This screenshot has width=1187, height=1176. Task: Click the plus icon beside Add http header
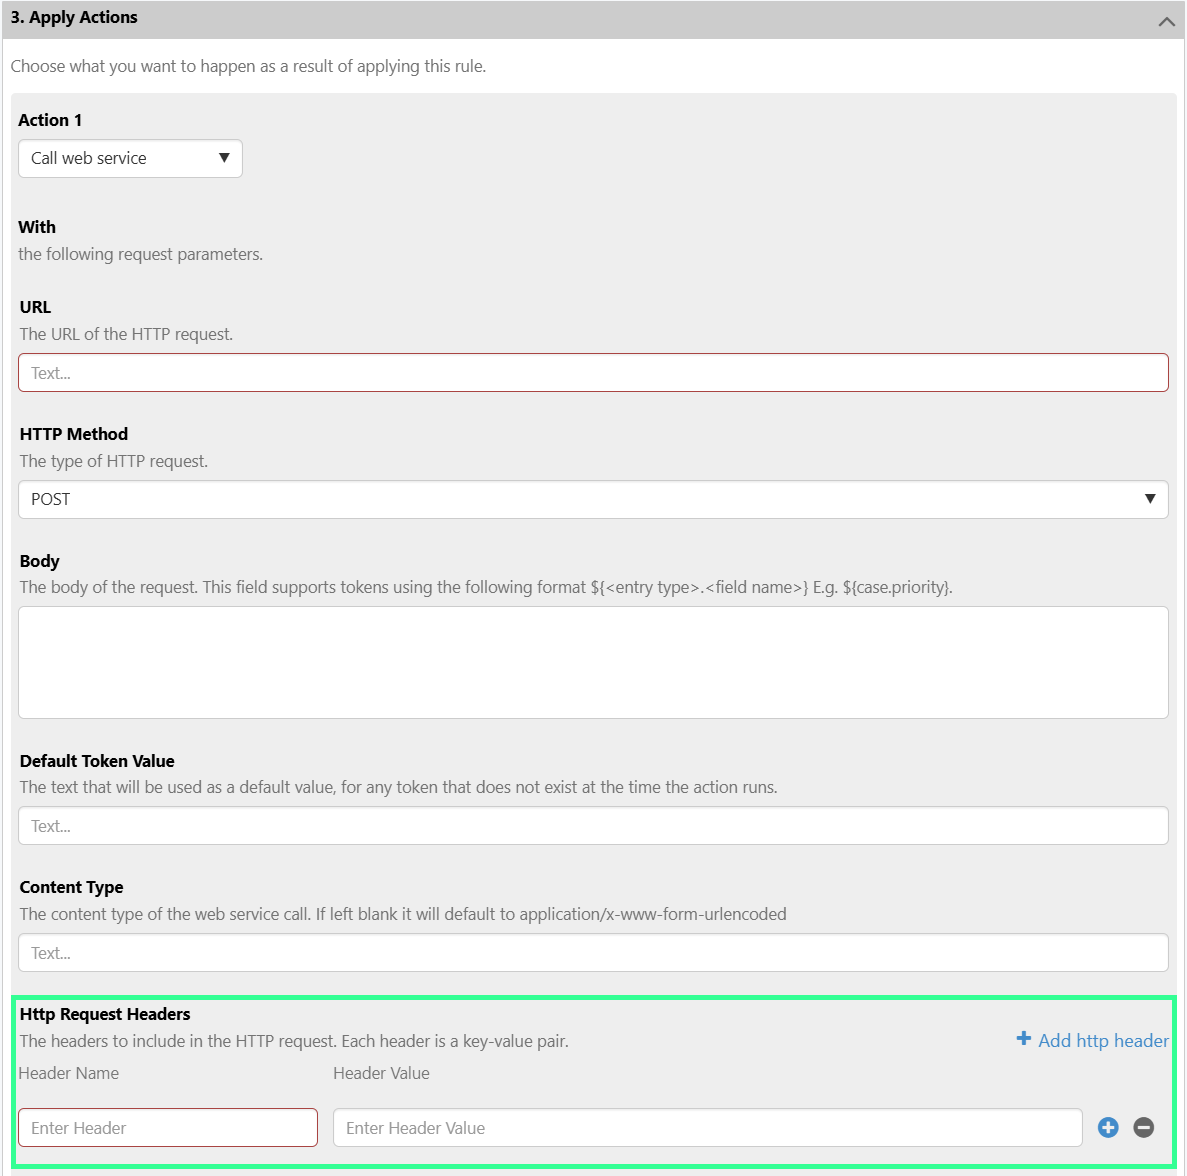click(x=1023, y=1039)
